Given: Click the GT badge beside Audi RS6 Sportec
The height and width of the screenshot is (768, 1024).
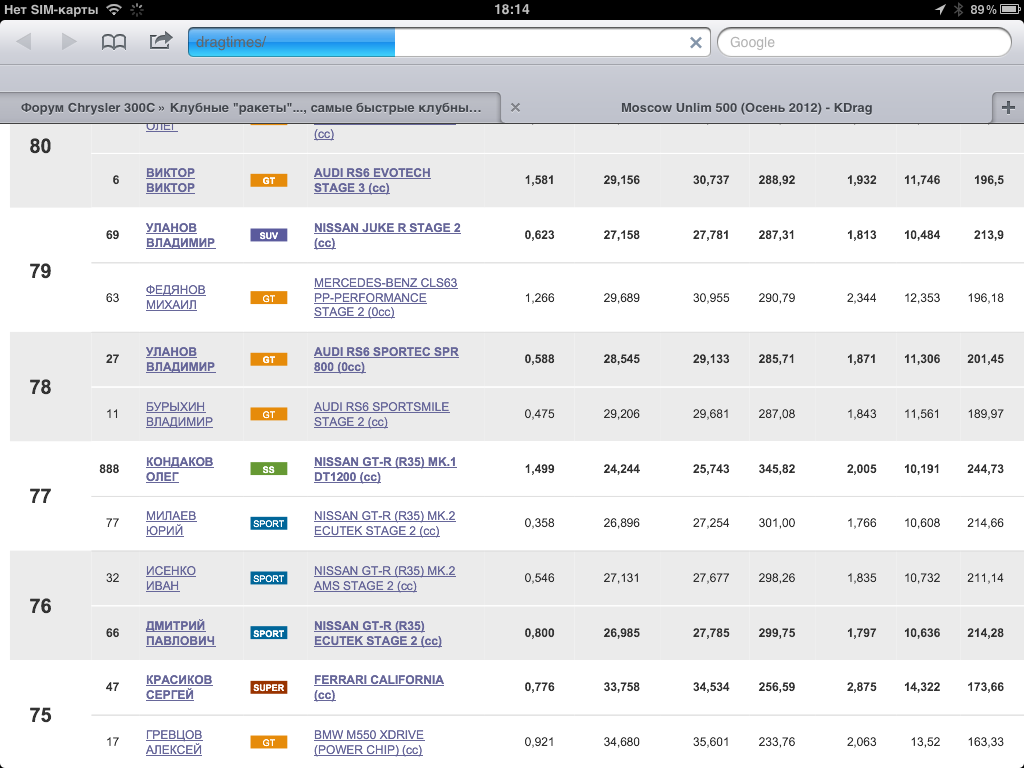Looking at the screenshot, I should [x=268, y=359].
